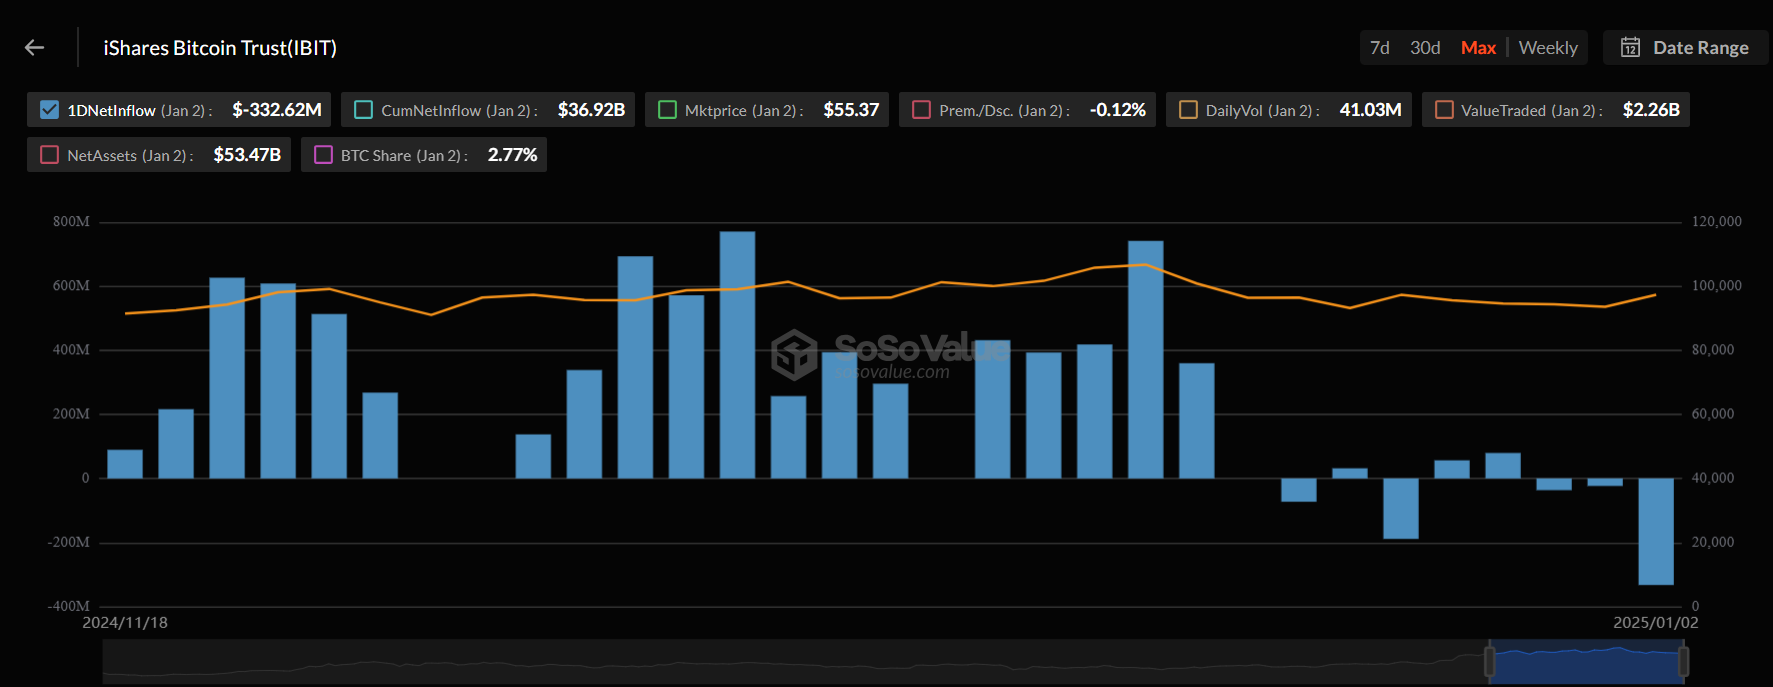This screenshot has width=1773, height=687.
Task: Toggle the Prem./Dsc. checkbox
Action: pos(921,110)
